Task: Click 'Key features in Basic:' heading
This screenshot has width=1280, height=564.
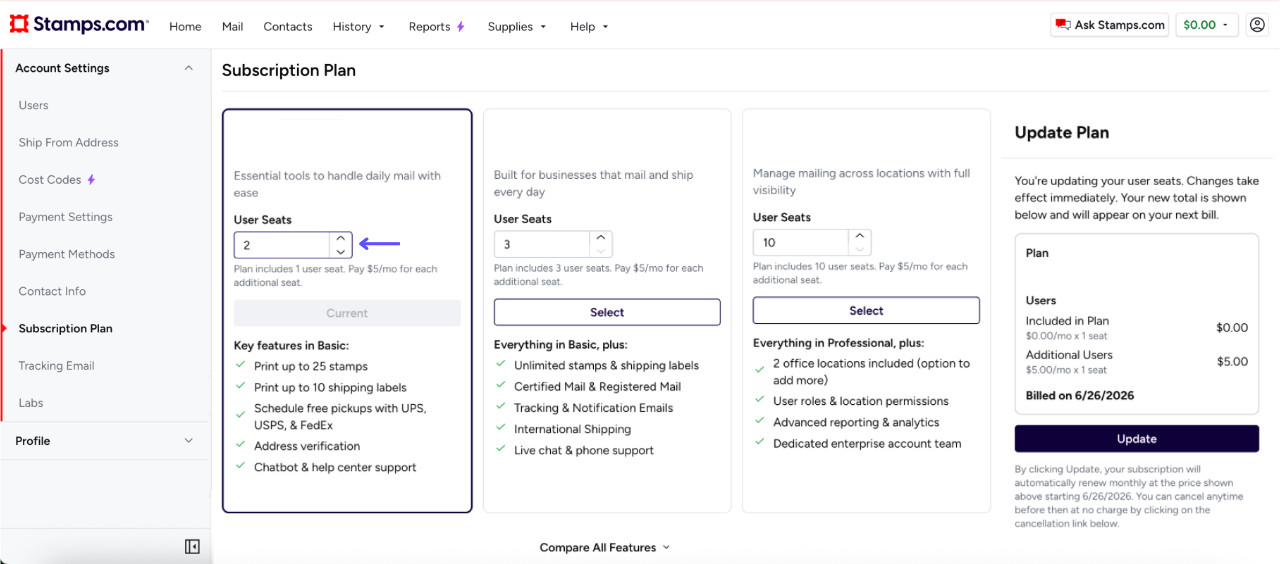Action: 291,345
